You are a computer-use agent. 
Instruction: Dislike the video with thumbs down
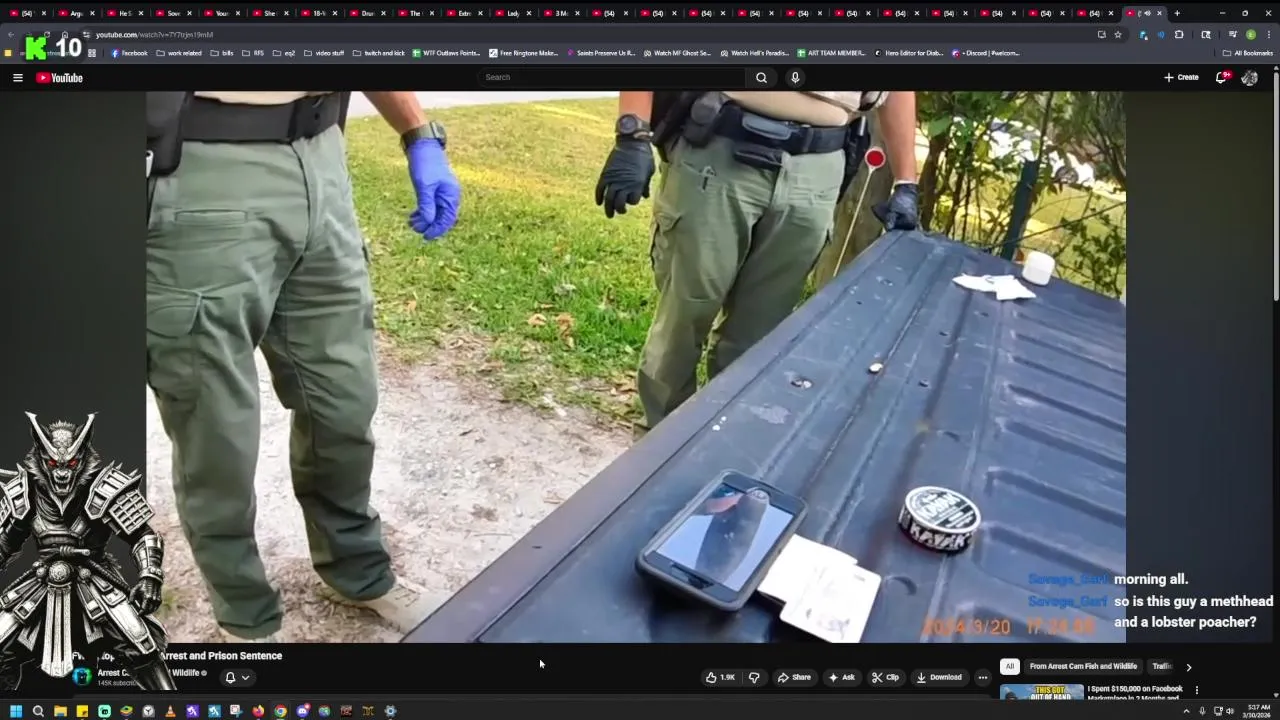click(754, 677)
